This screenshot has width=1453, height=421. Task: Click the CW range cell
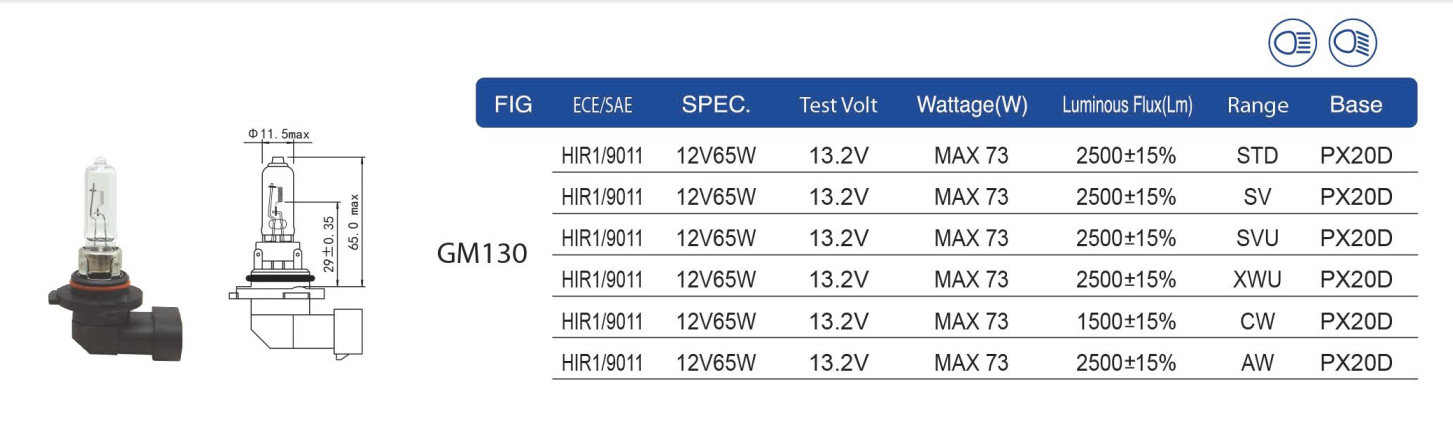point(1257,322)
